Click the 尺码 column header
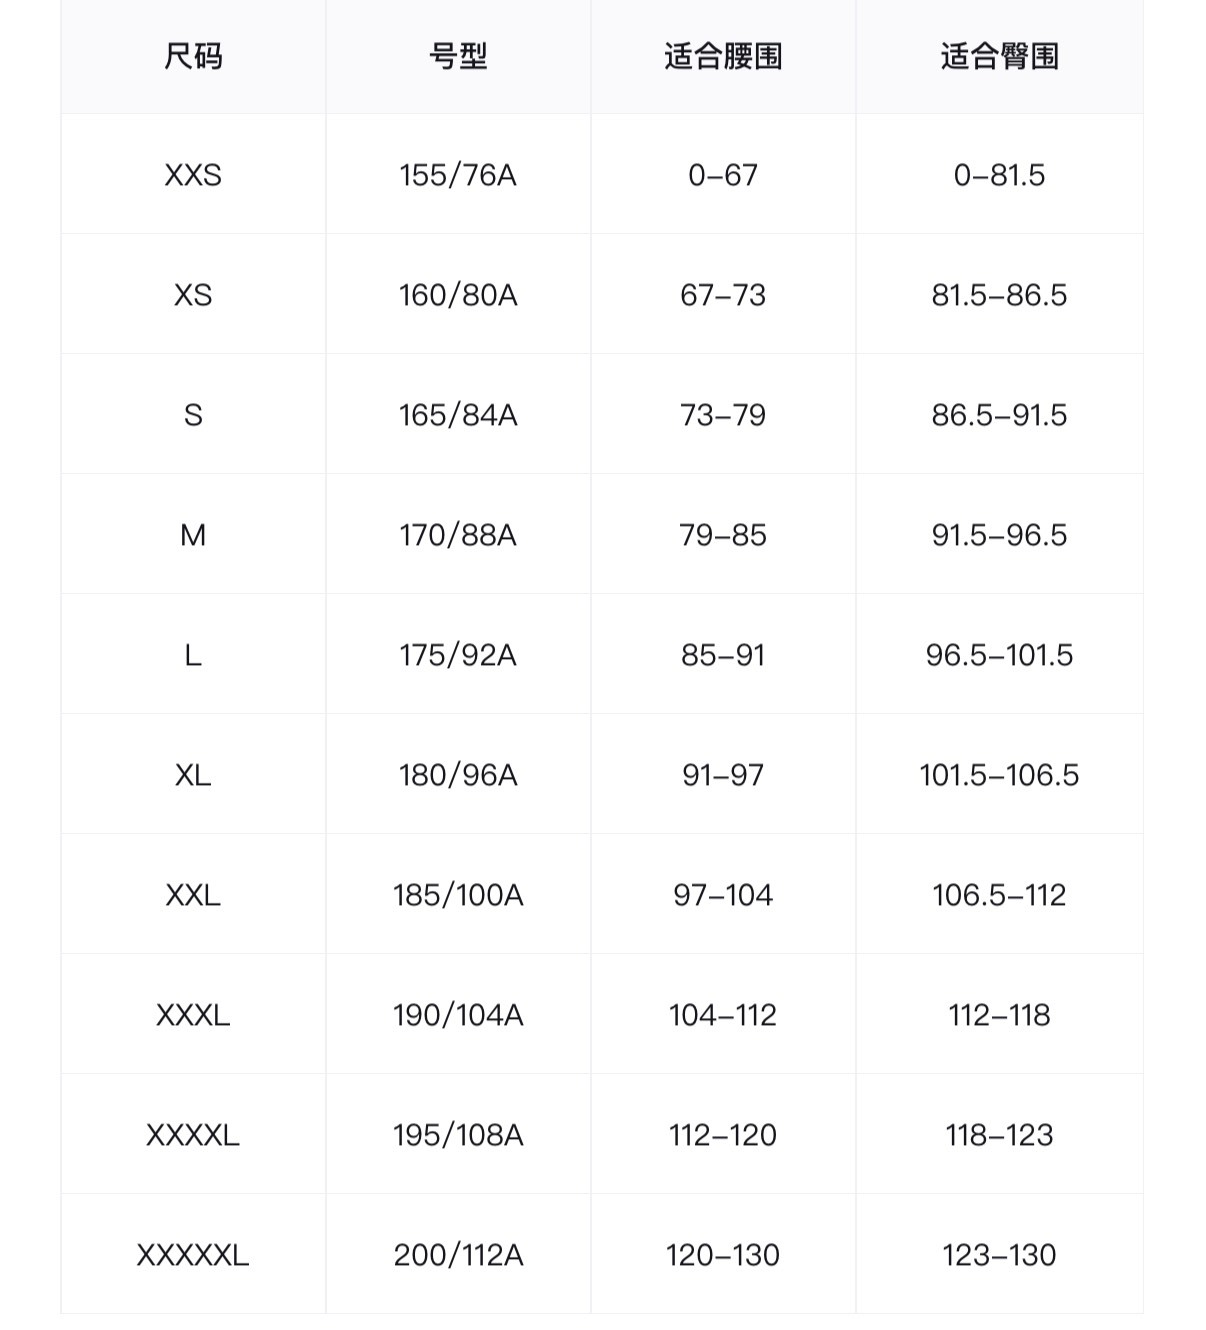Image resolution: width=1206 pixels, height=1330 pixels. tap(193, 56)
